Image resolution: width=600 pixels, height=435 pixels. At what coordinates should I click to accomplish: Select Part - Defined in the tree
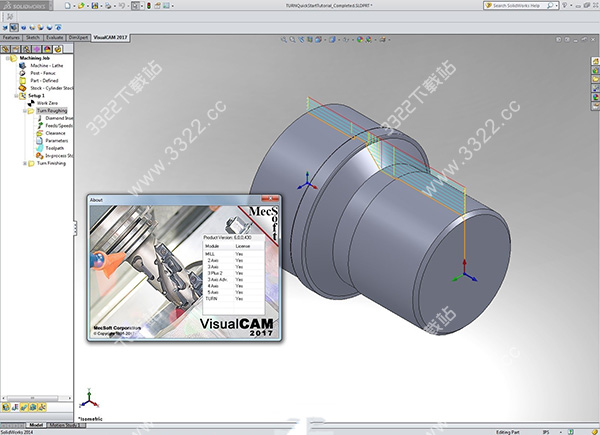(x=44, y=81)
